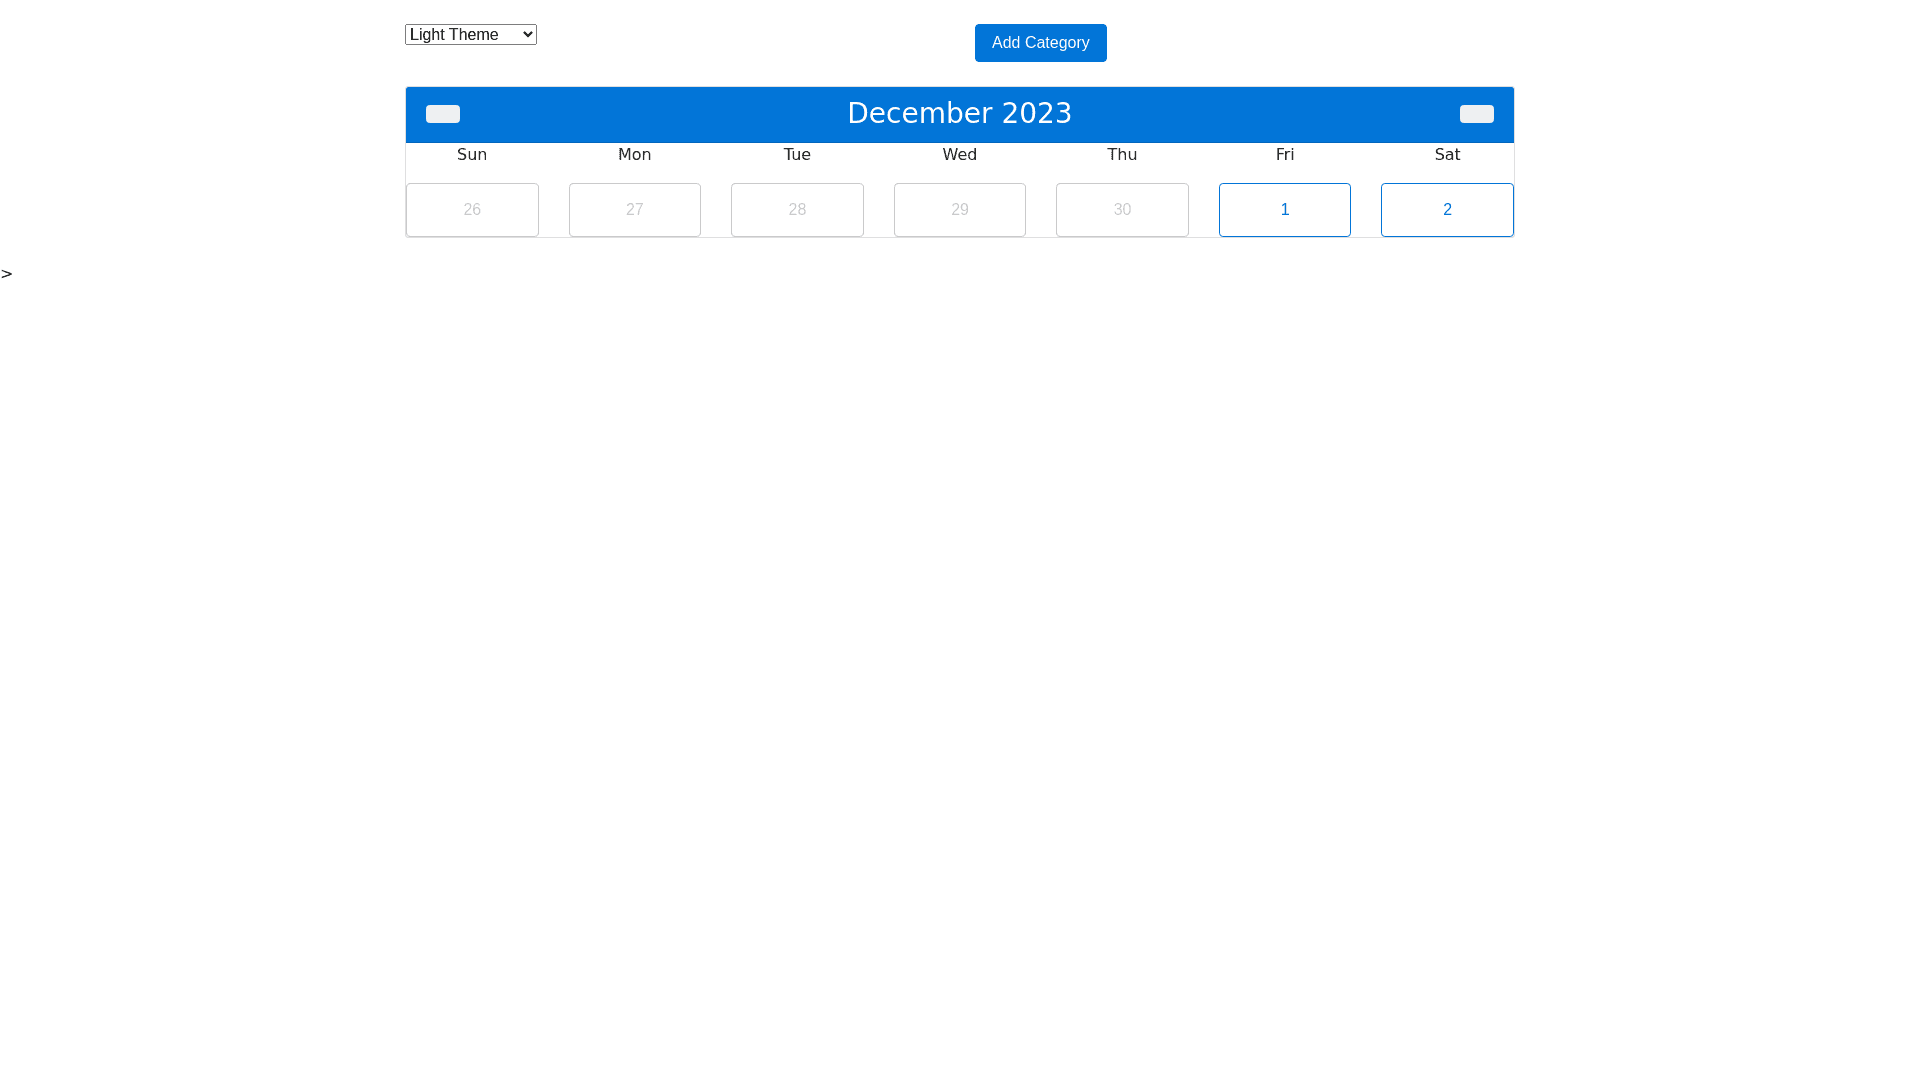Screen dimensions: 1920x1080
Task: Click the Tue weekday header
Action: tap(797, 155)
